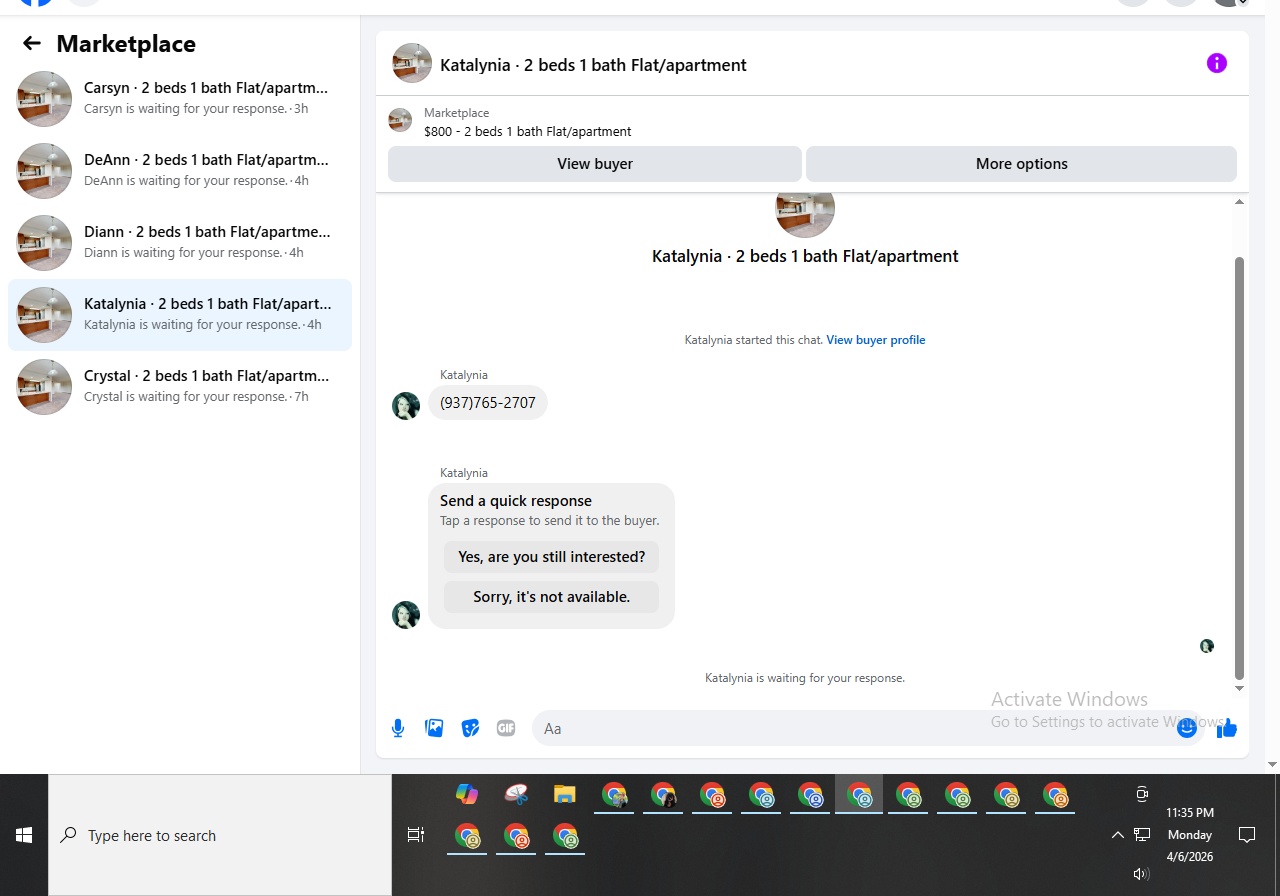The height and width of the screenshot is (896, 1280).
Task: Open Diann's conversation
Action: (x=180, y=242)
